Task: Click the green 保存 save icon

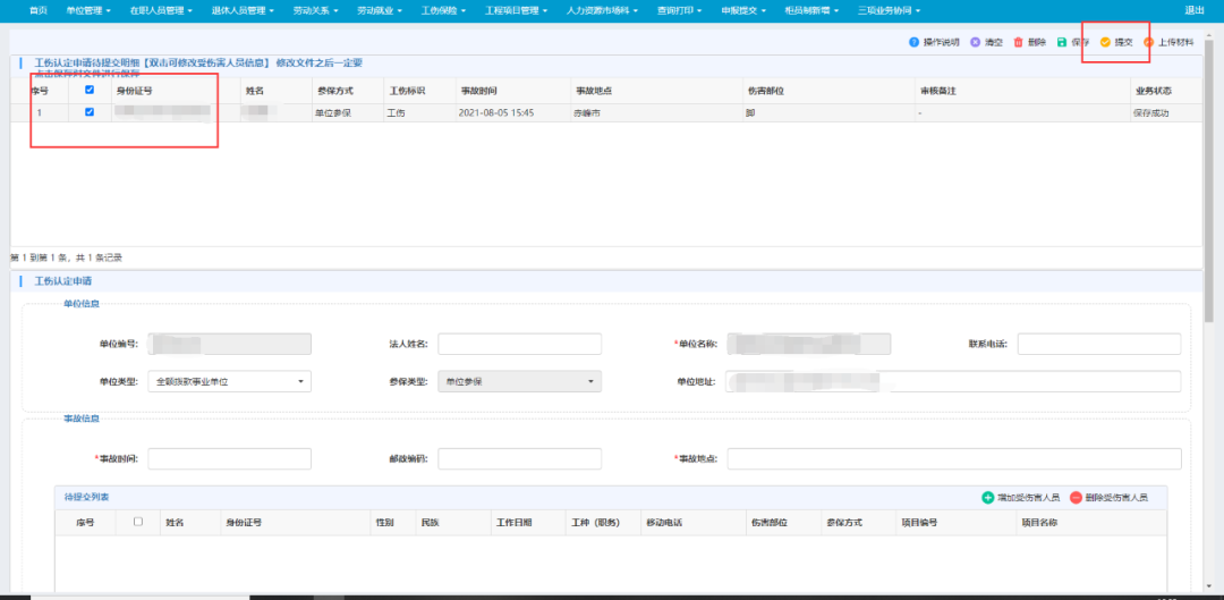Action: pyautogui.click(x=1062, y=42)
